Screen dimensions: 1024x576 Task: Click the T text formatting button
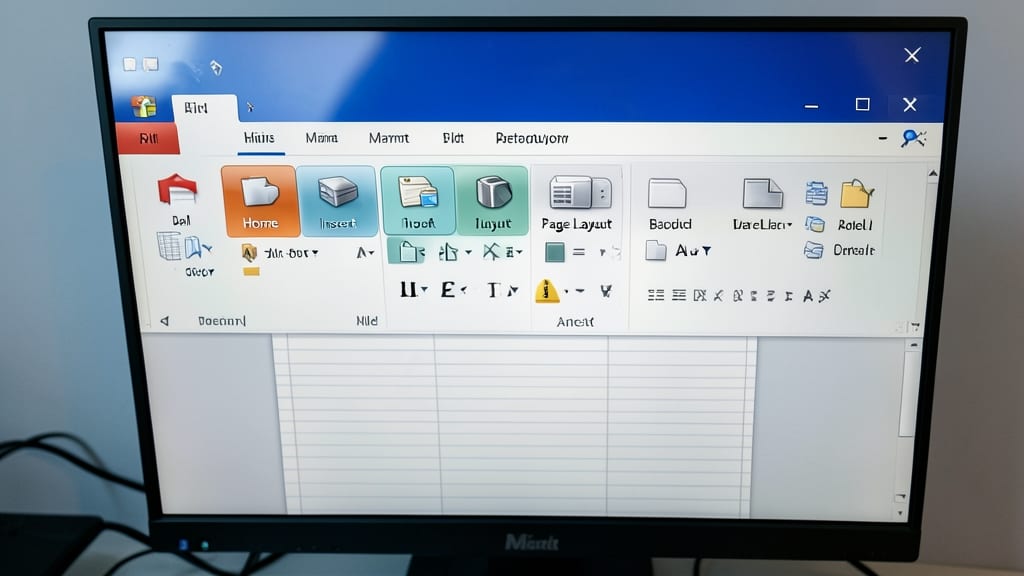[494, 289]
